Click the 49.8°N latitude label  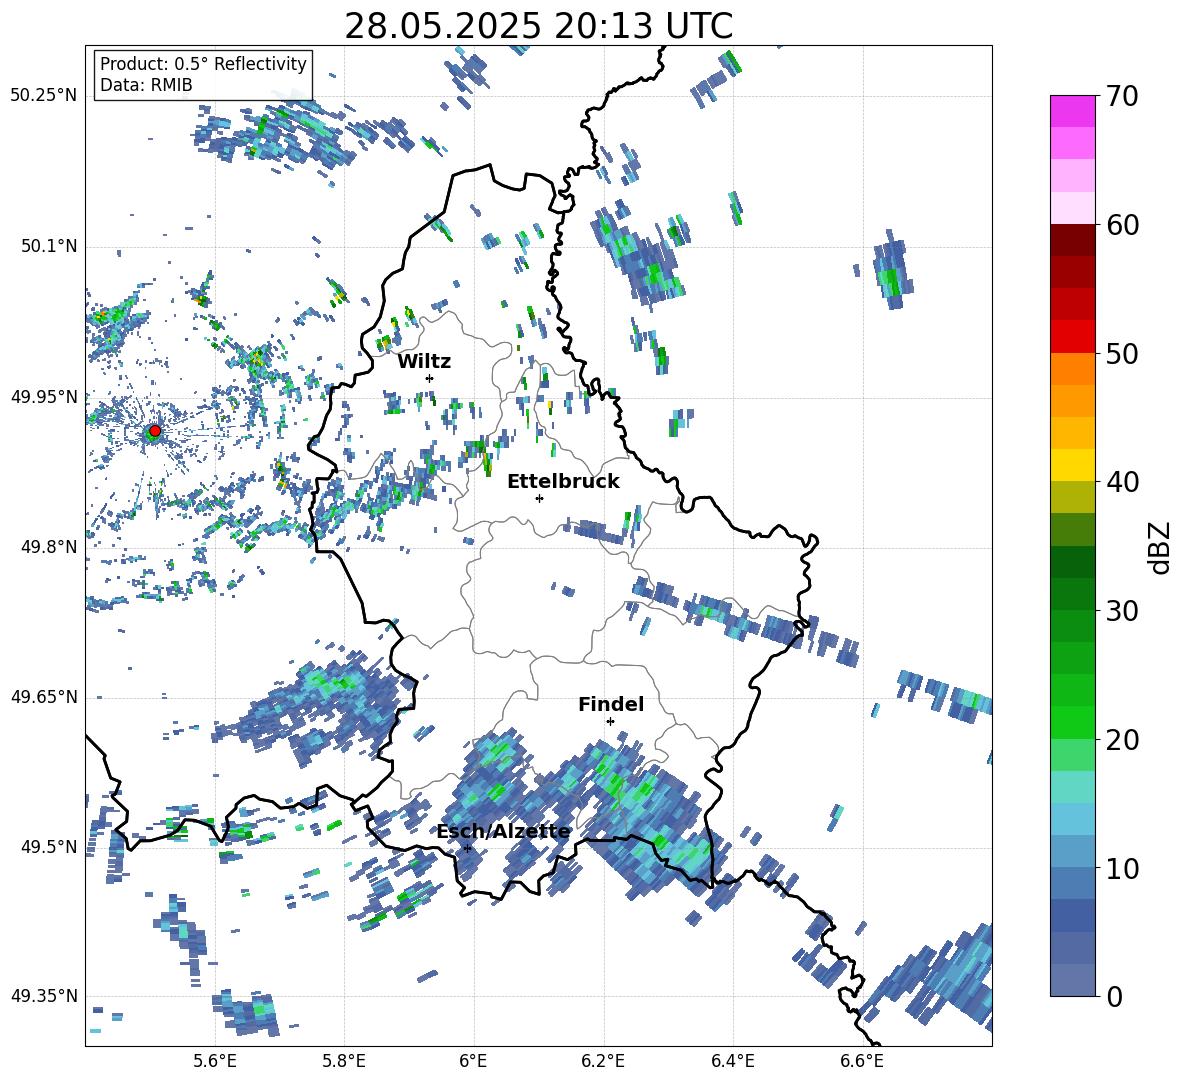click(48, 547)
